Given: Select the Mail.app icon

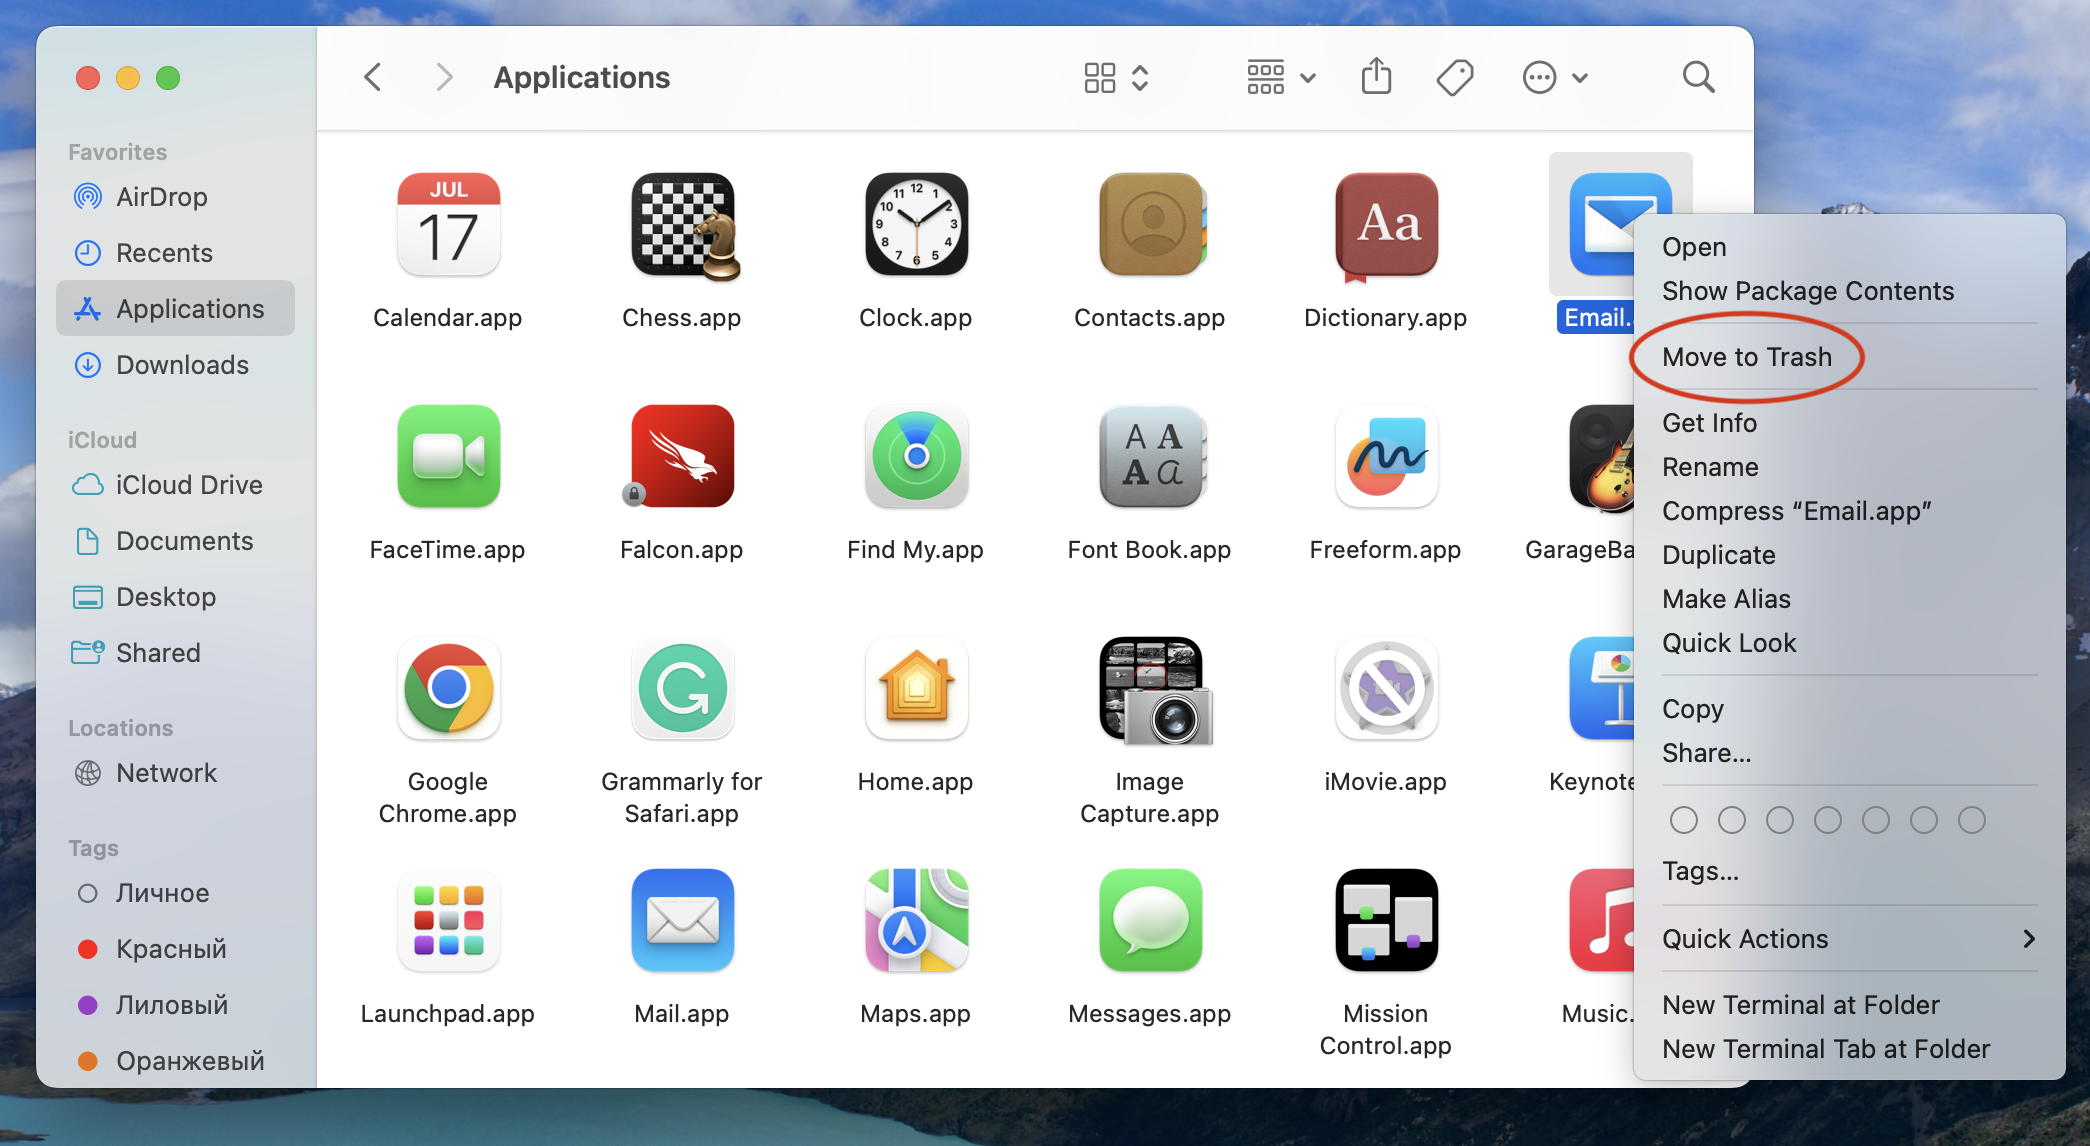Looking at the screenshot, I should click(682, 921).
